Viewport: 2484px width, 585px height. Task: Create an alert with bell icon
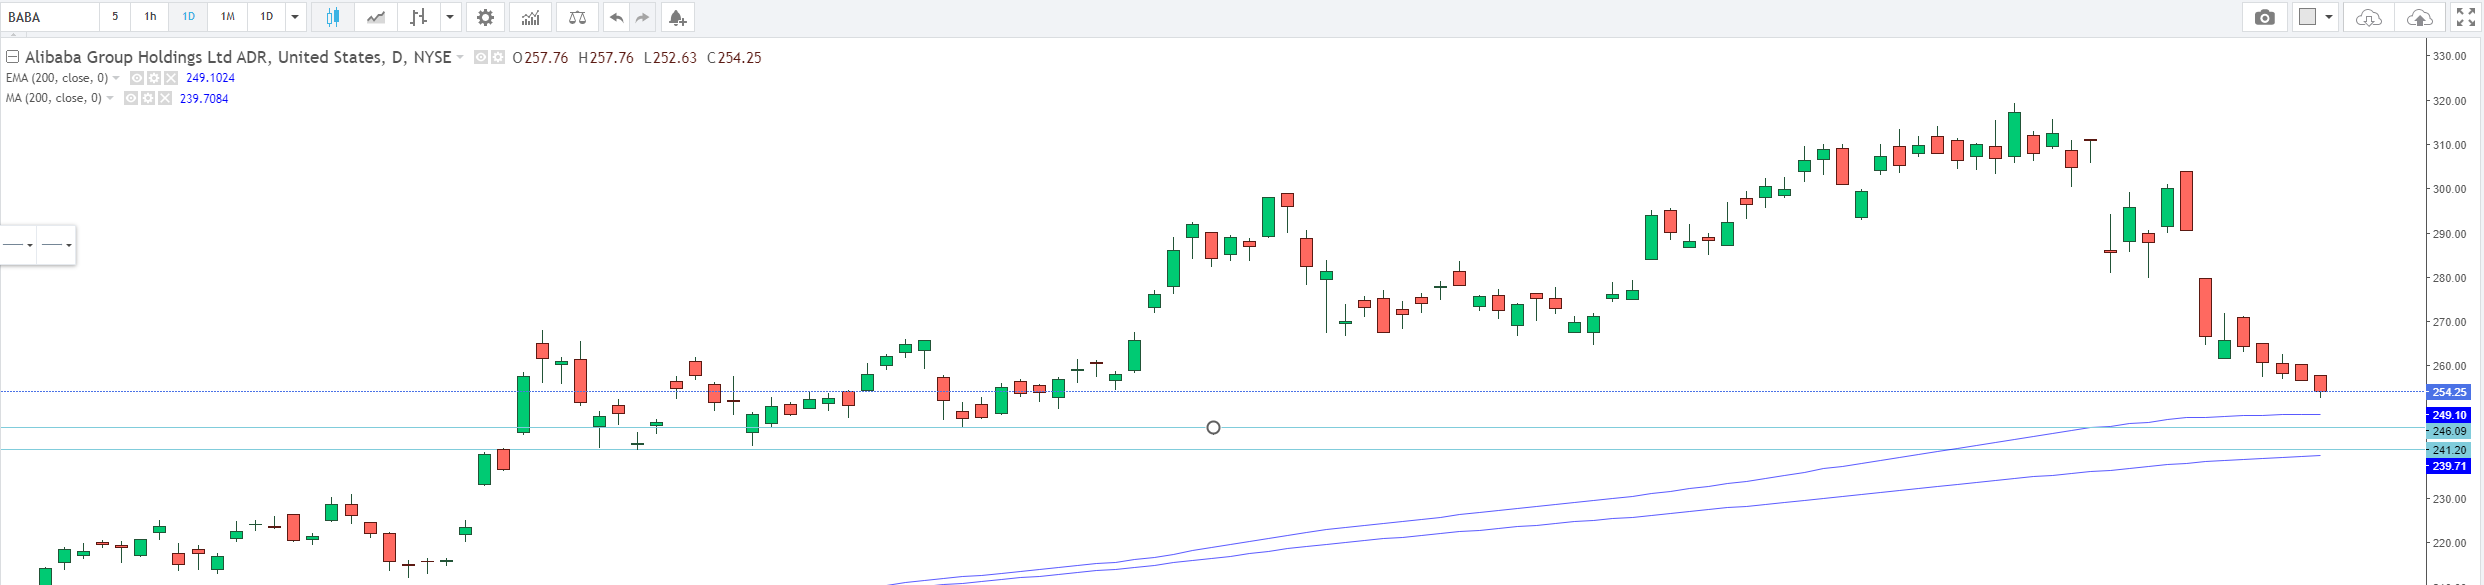(677, 17)
